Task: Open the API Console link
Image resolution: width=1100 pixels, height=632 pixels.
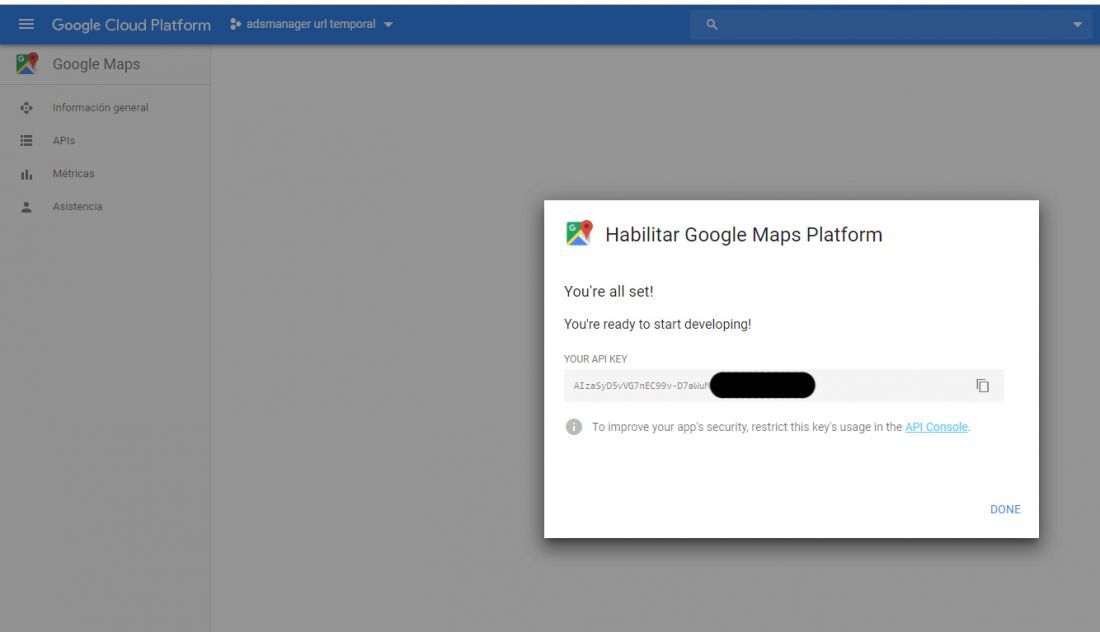Action: coord(936,426)
